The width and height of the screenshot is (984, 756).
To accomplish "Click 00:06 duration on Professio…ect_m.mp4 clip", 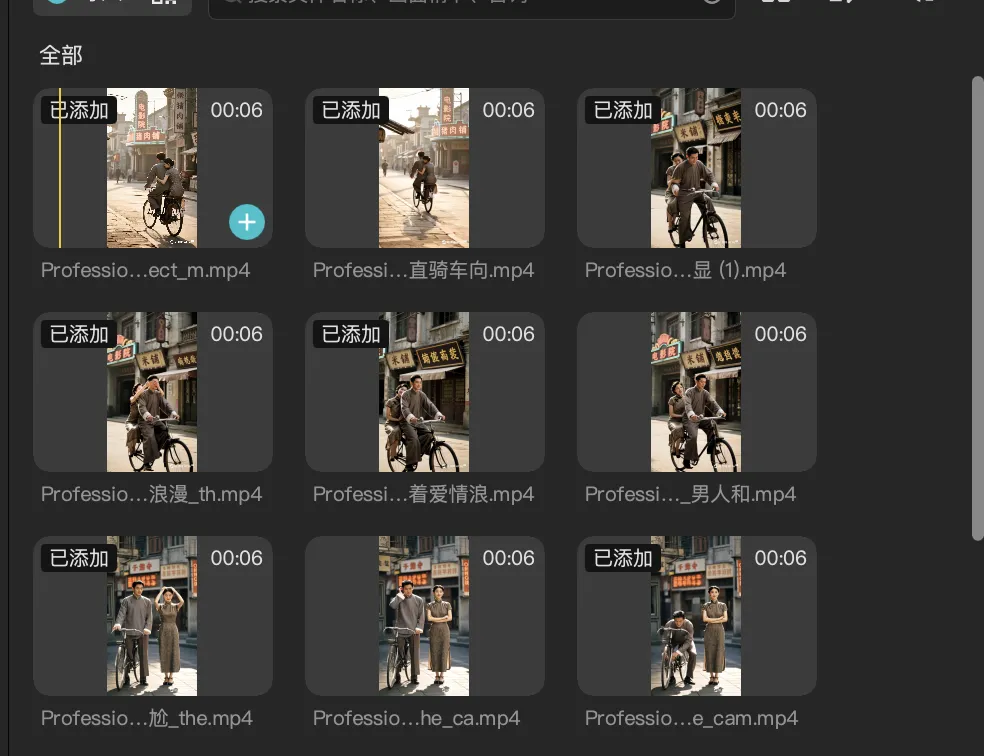I will coord(237,110).
